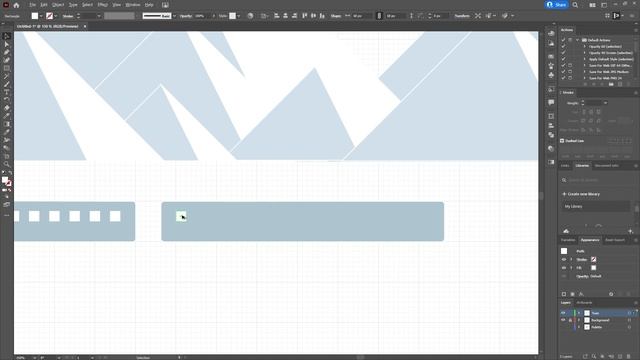Expand the Save For Web JPG Medium action
The height and width of the screenshot is (360, 640).
tap(584, 72)
